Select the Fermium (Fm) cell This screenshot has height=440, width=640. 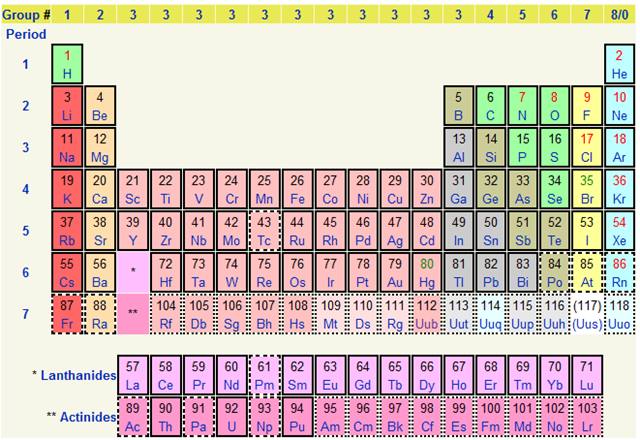490,417
